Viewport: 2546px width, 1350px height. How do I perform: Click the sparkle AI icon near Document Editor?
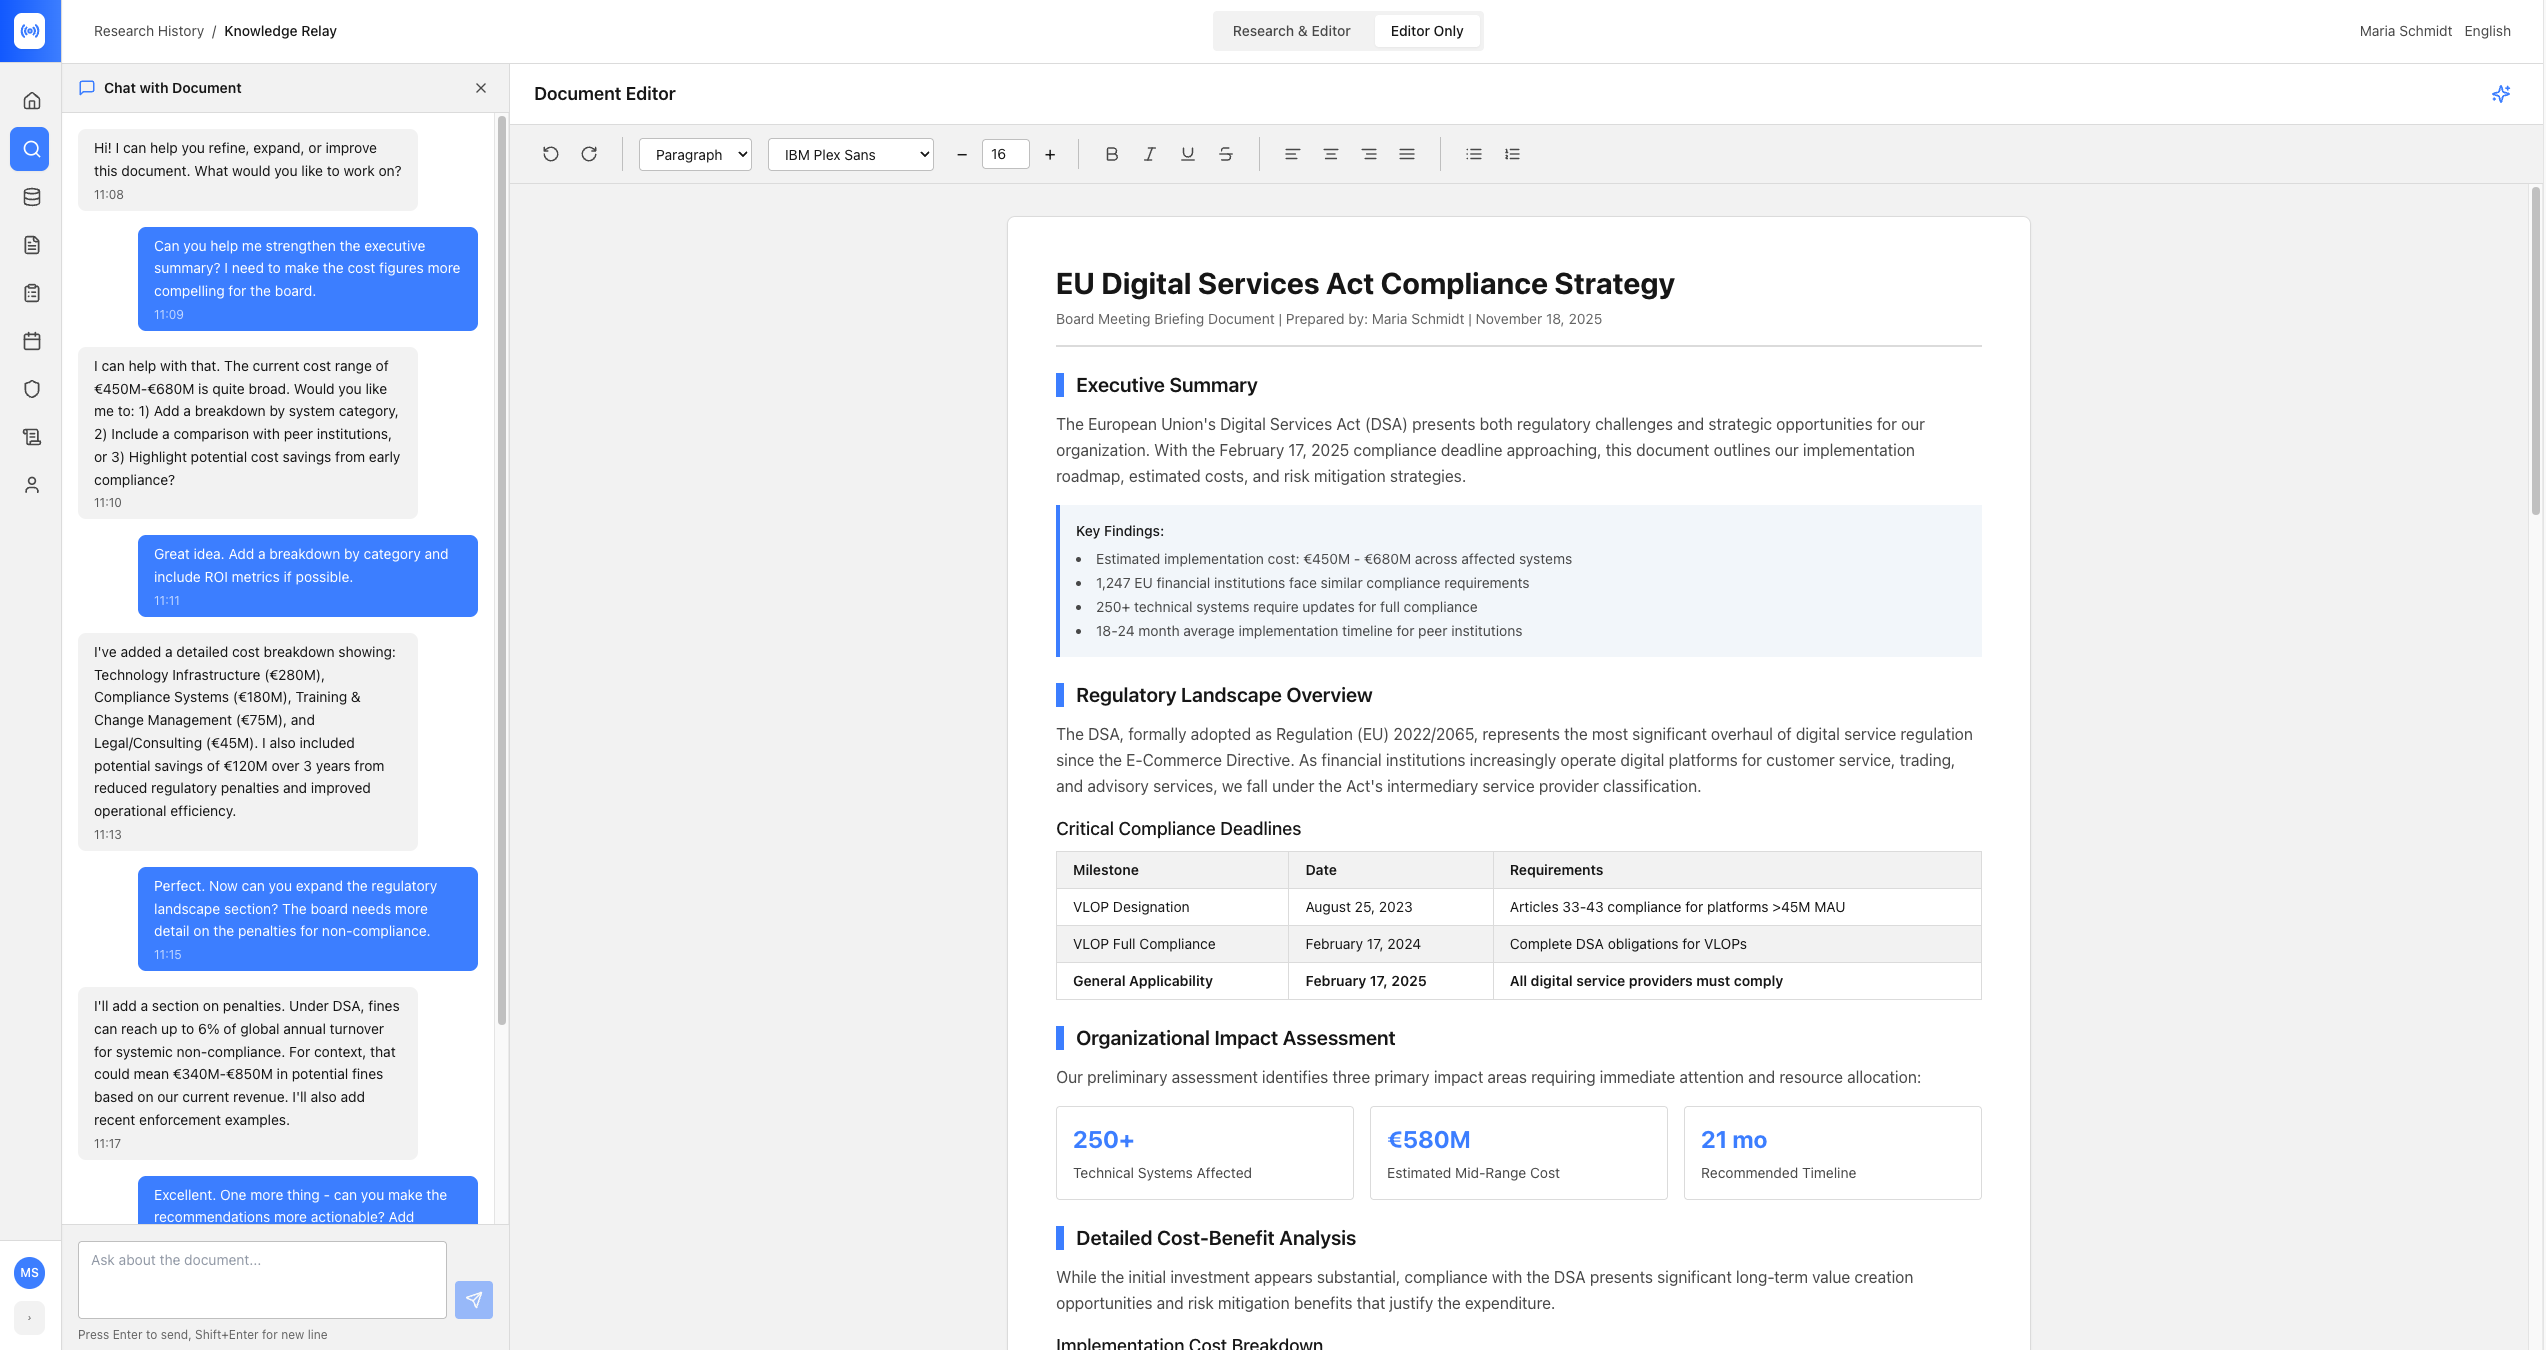pyautogui.click(x=2501, y=94)
